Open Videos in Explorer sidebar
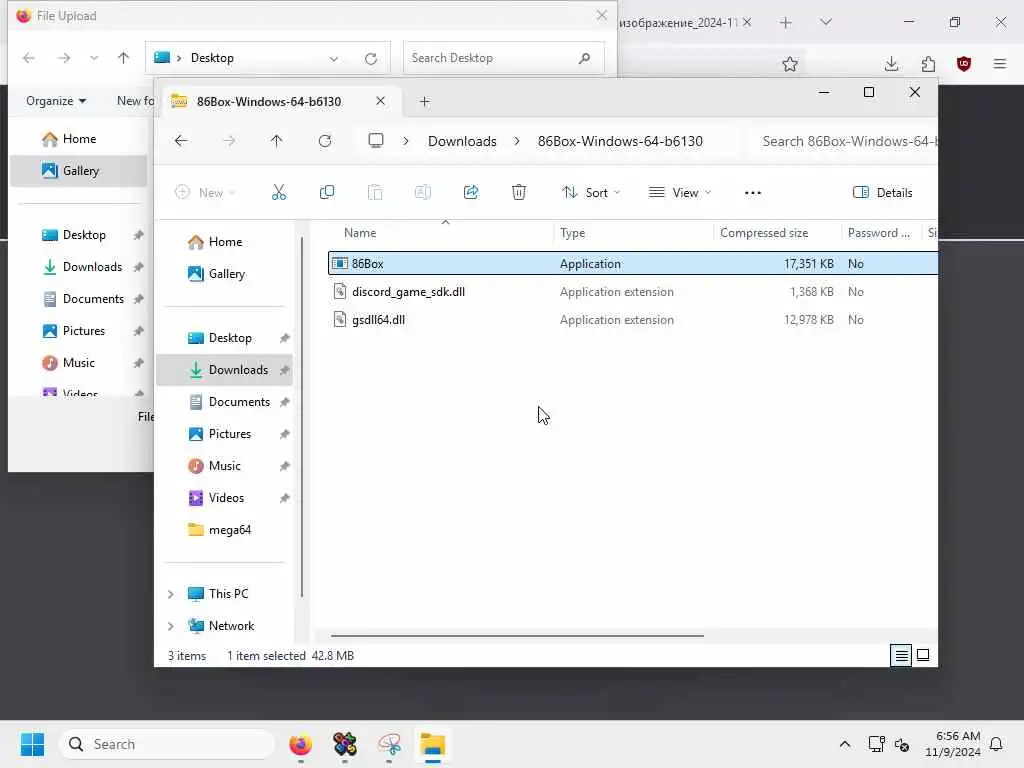Screen dimensions: 1024x768 (x=224, y=498)
